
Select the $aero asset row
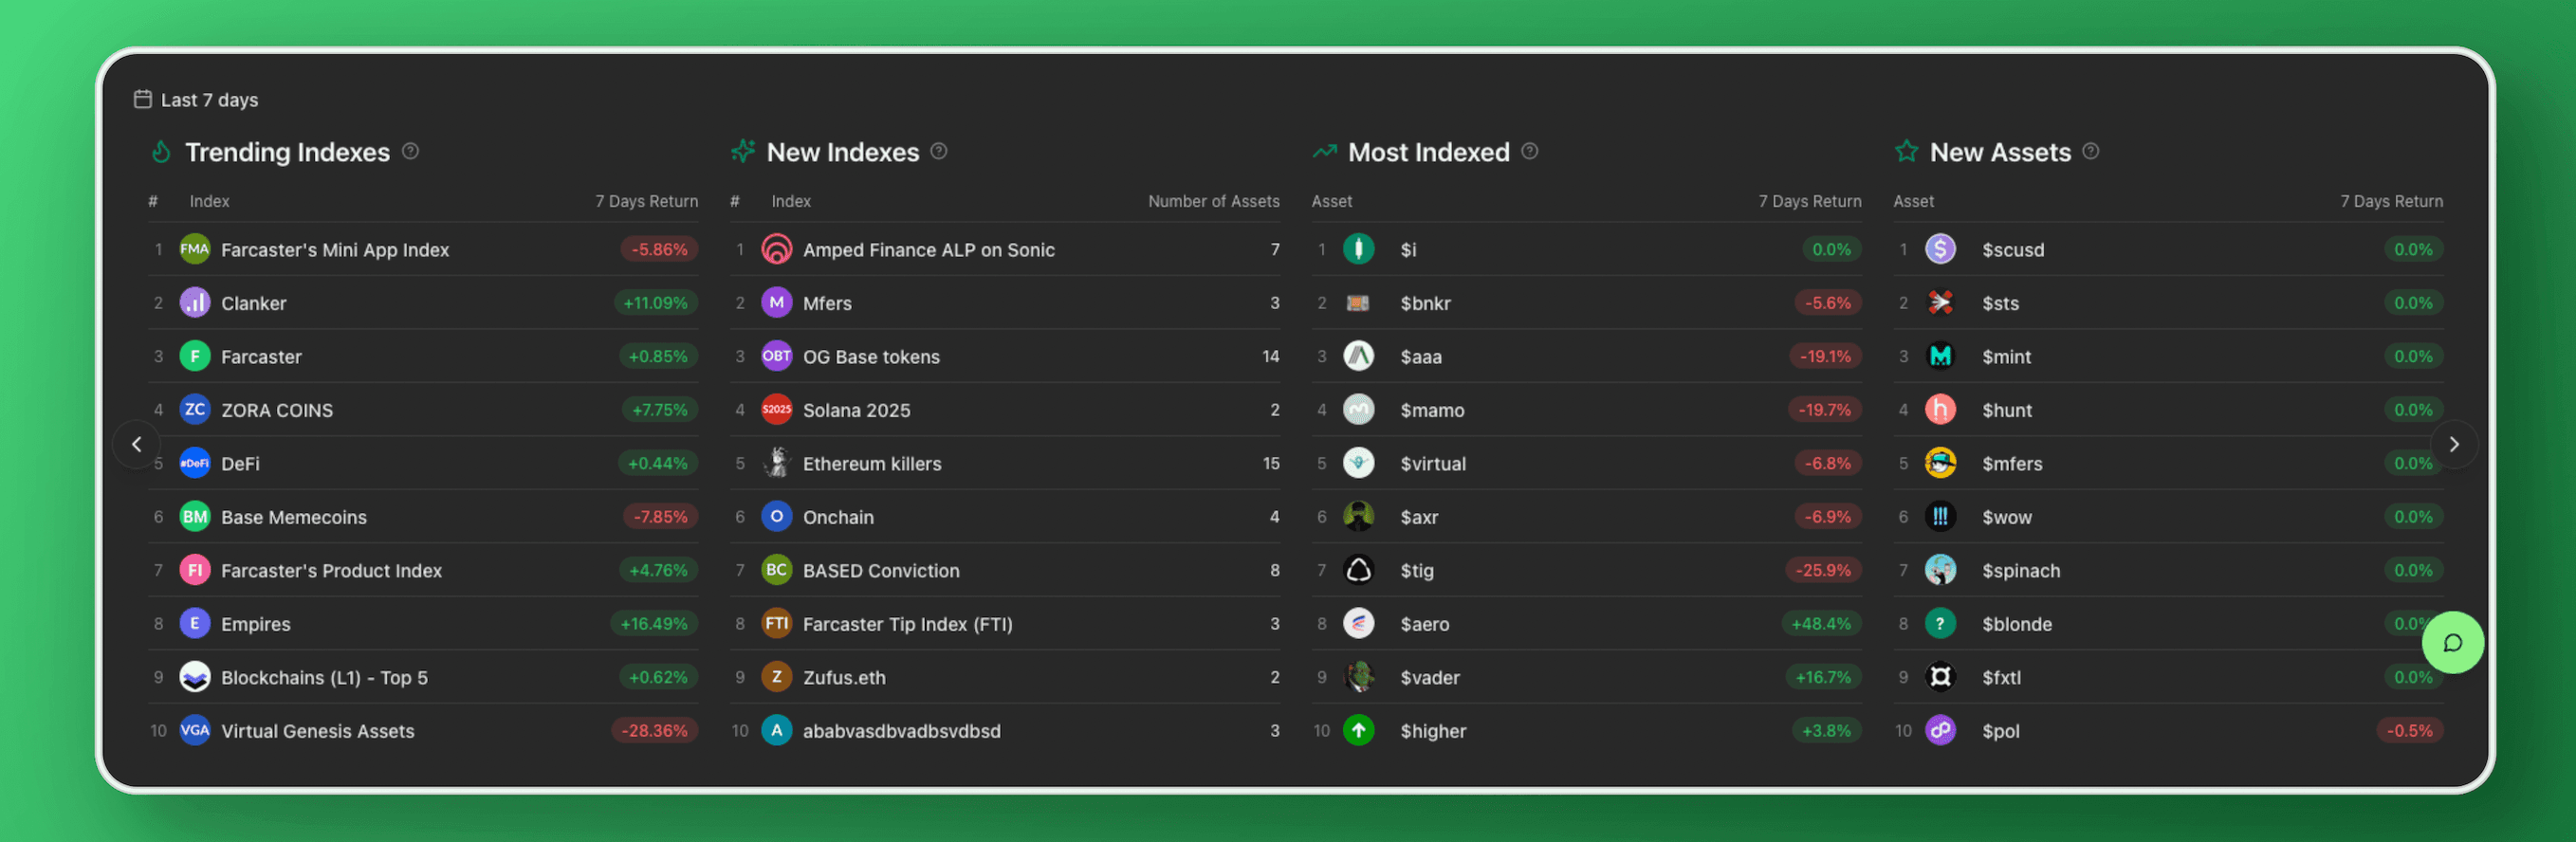[x=1587, y=623]
